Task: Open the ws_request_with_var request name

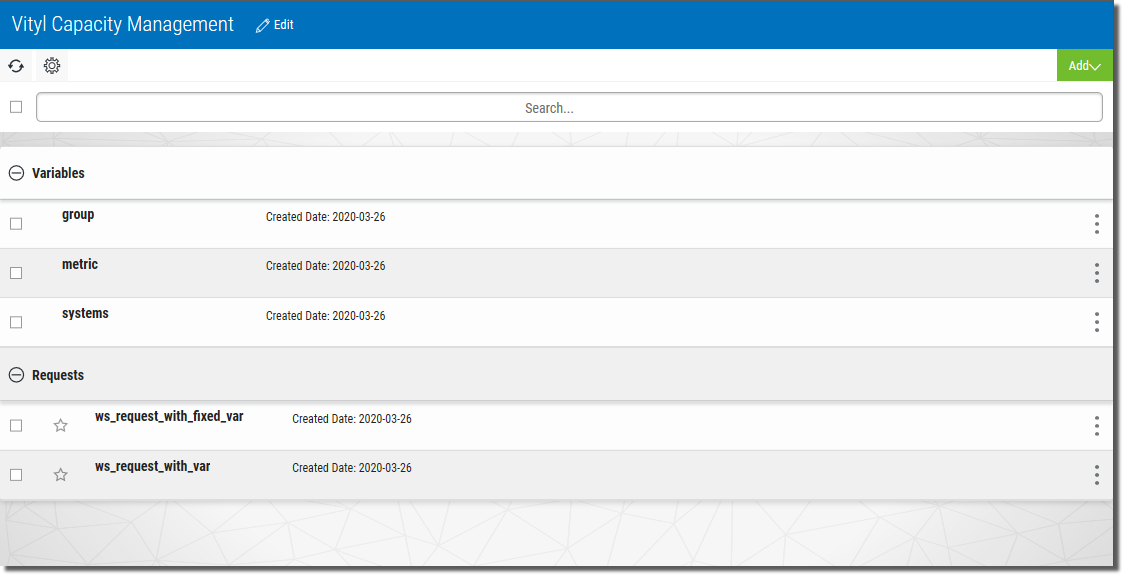Action: [x=152, y=466]
